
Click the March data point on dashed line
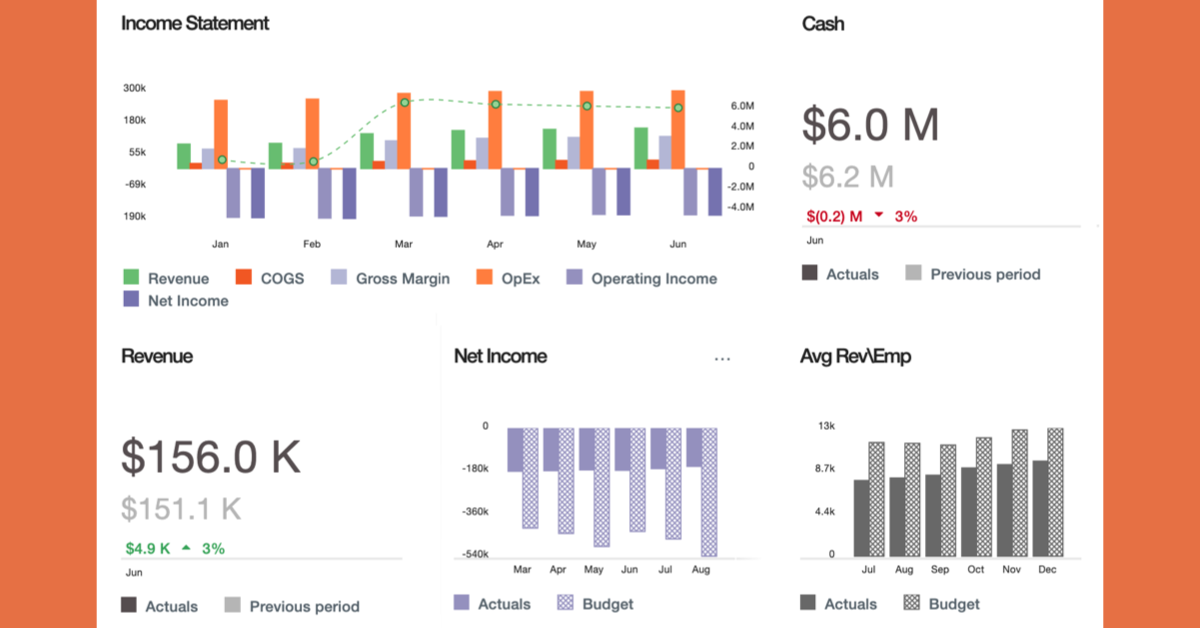(x=404, y=102)
